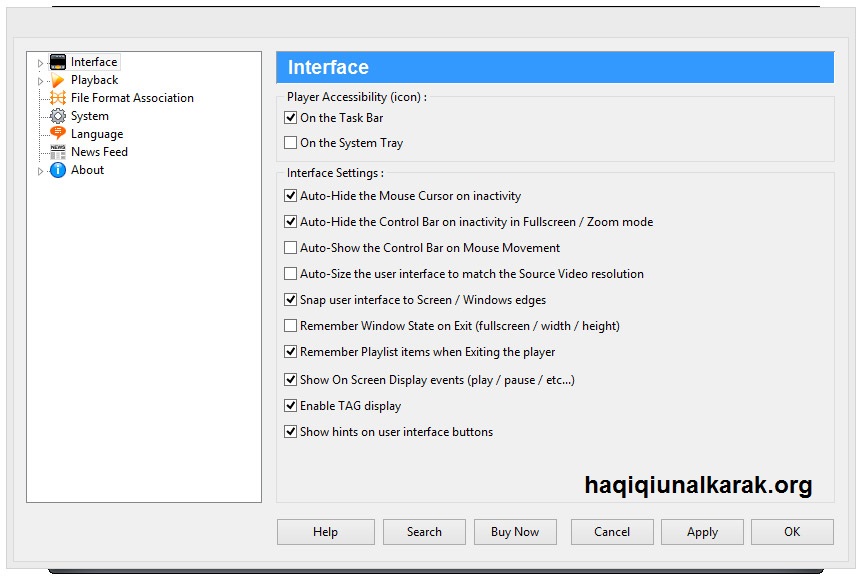Click the Help button
The height and width of the screenshot is (578, 861).
point(326,532)
